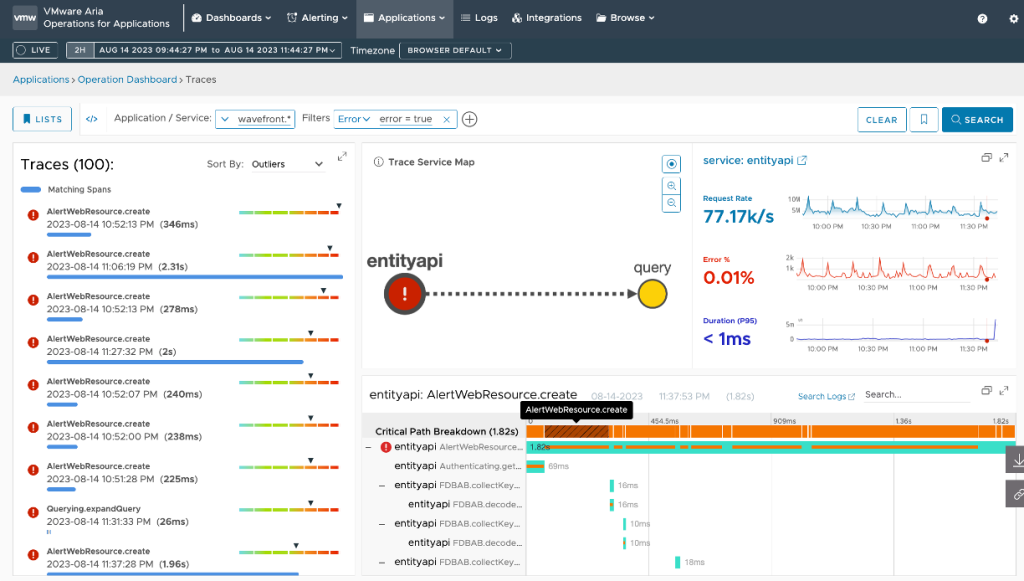Open the settings gear icon
The width and height of the screenshot is (1024, 581).
tap(1014, 19)
